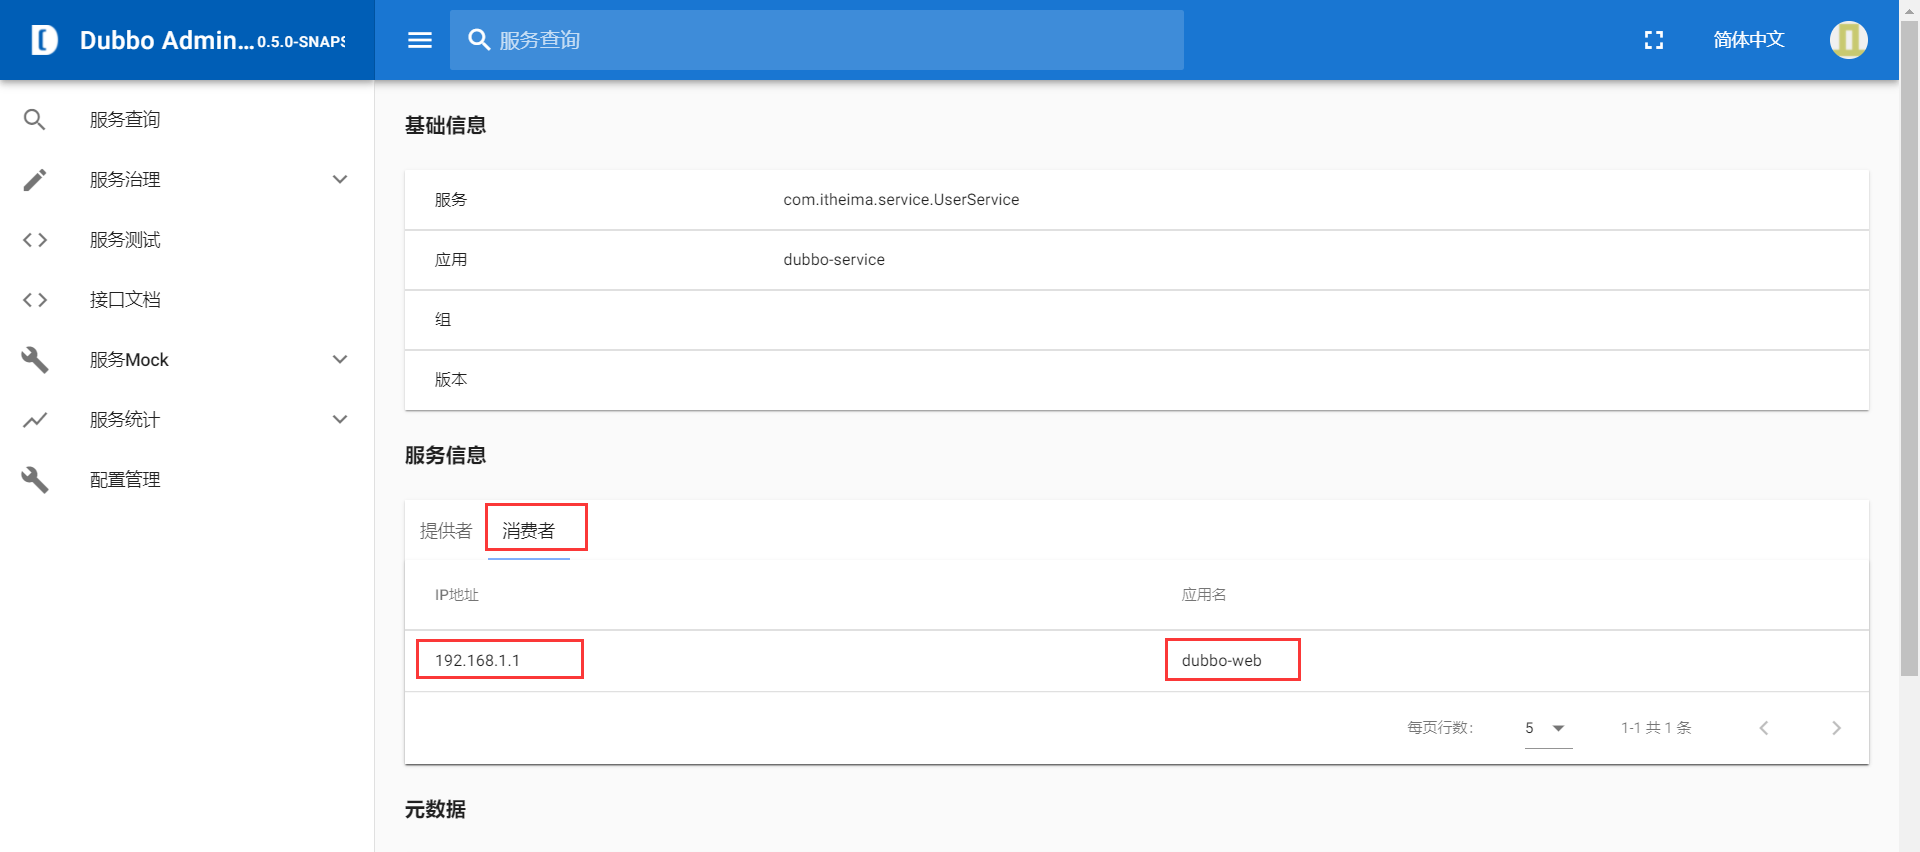The height and width of the screenshot is (852, 1920).
Task: Expand the 服务治理 submenu chevron
Action: click(x=340, y=180)
